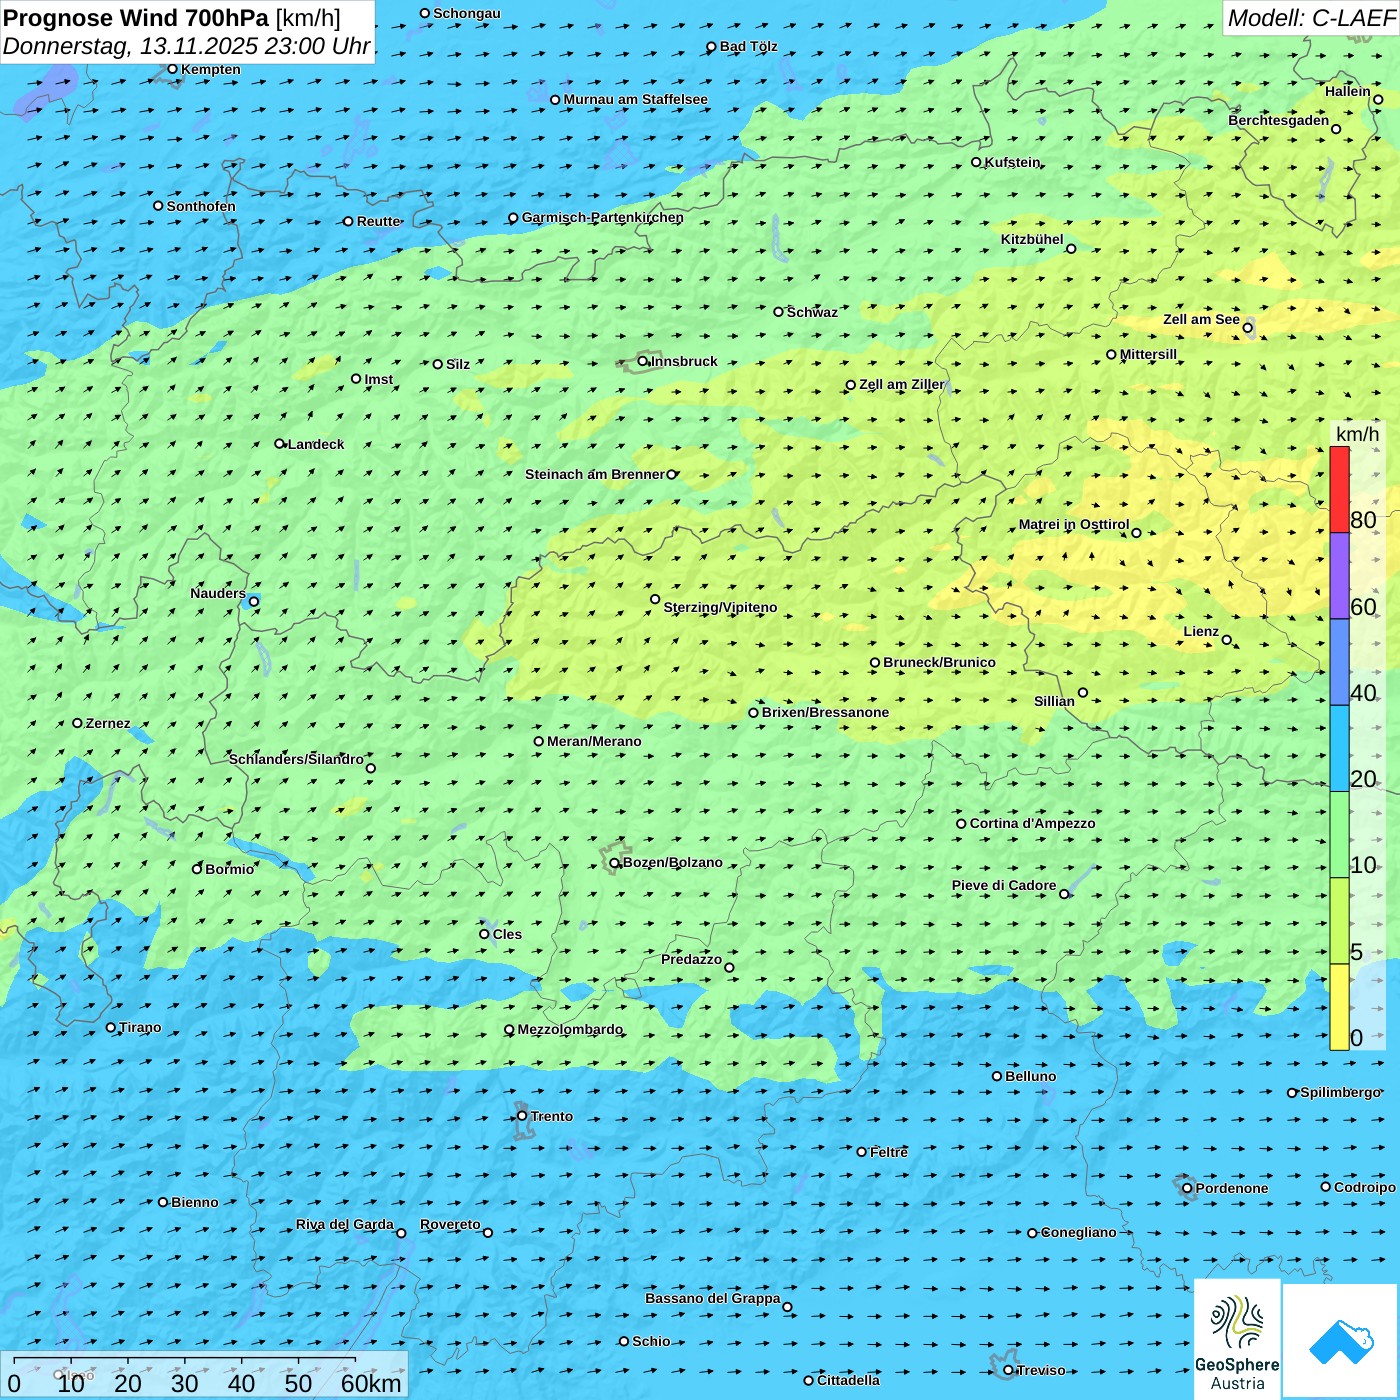Select the Kempten marker circle
This screenshot has height=1400, width=1400.
172,69
